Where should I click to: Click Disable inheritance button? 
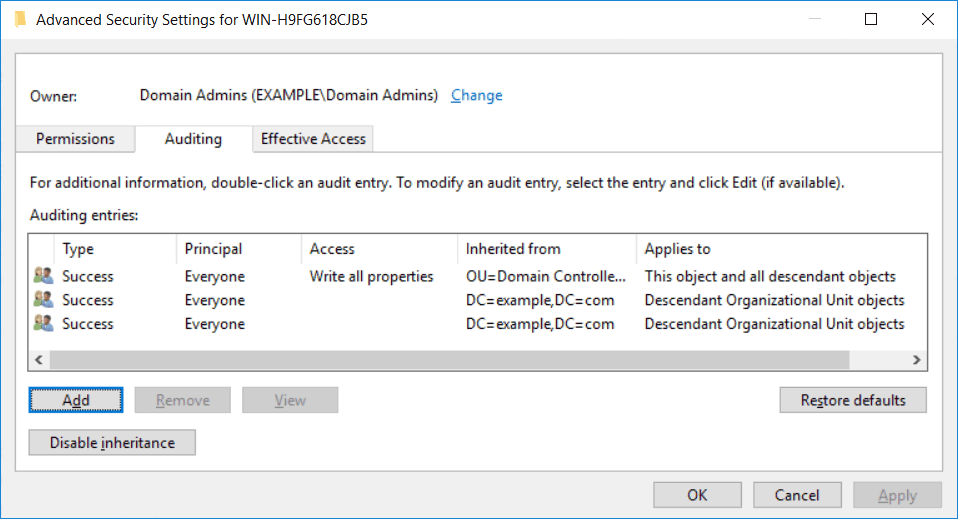112,442
